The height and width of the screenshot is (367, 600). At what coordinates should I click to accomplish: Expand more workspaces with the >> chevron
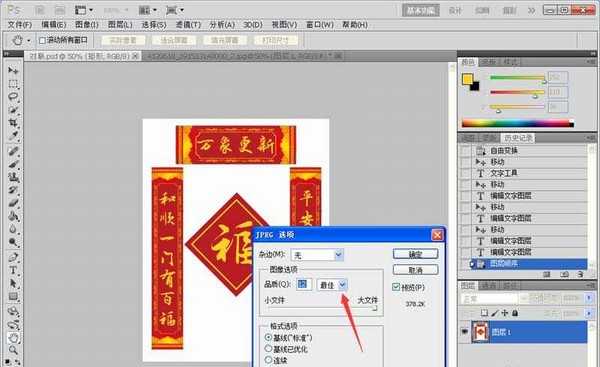[x=531, y=10]
